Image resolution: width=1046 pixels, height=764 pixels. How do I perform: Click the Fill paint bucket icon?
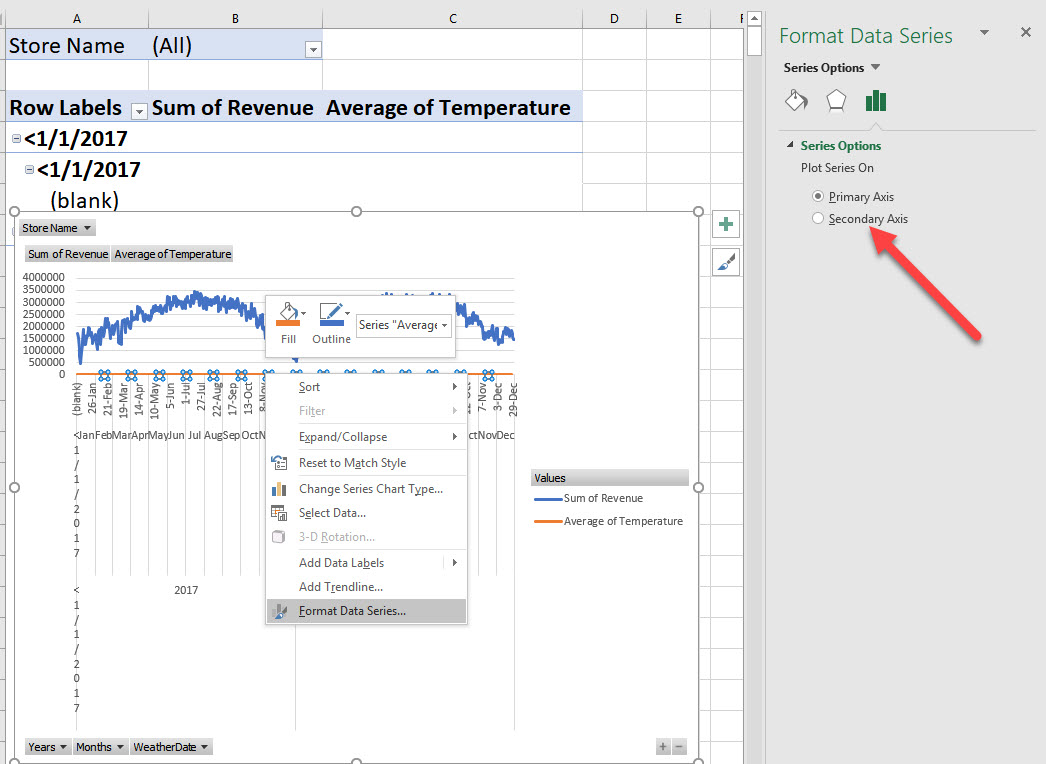click(288, 315)
